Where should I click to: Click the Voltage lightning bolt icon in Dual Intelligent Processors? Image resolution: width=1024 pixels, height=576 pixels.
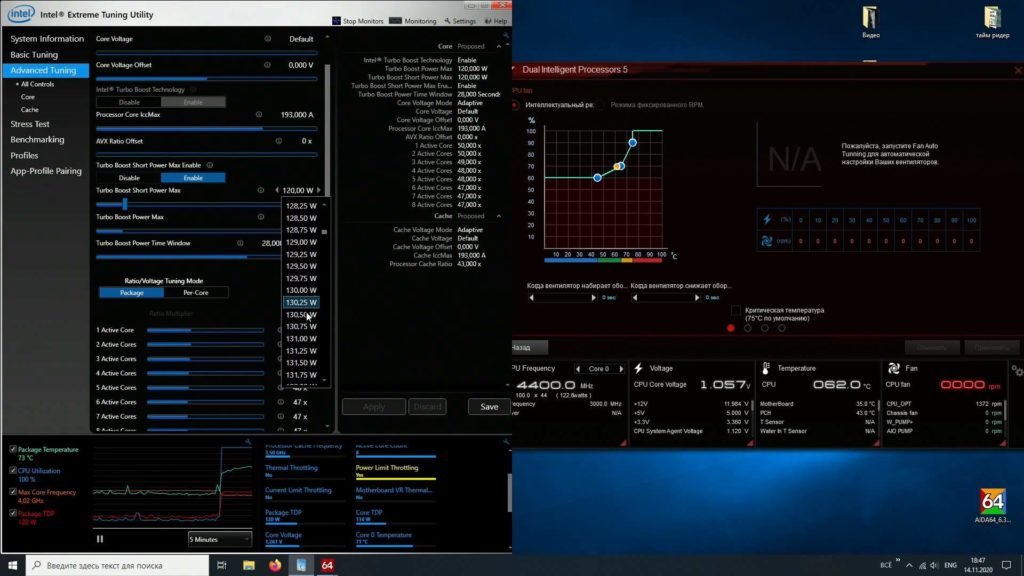[639, 368]
